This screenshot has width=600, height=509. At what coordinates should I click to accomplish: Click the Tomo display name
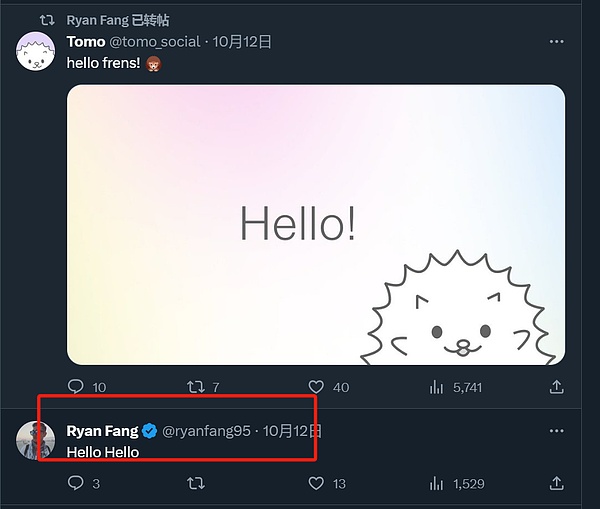pos(85,42)
